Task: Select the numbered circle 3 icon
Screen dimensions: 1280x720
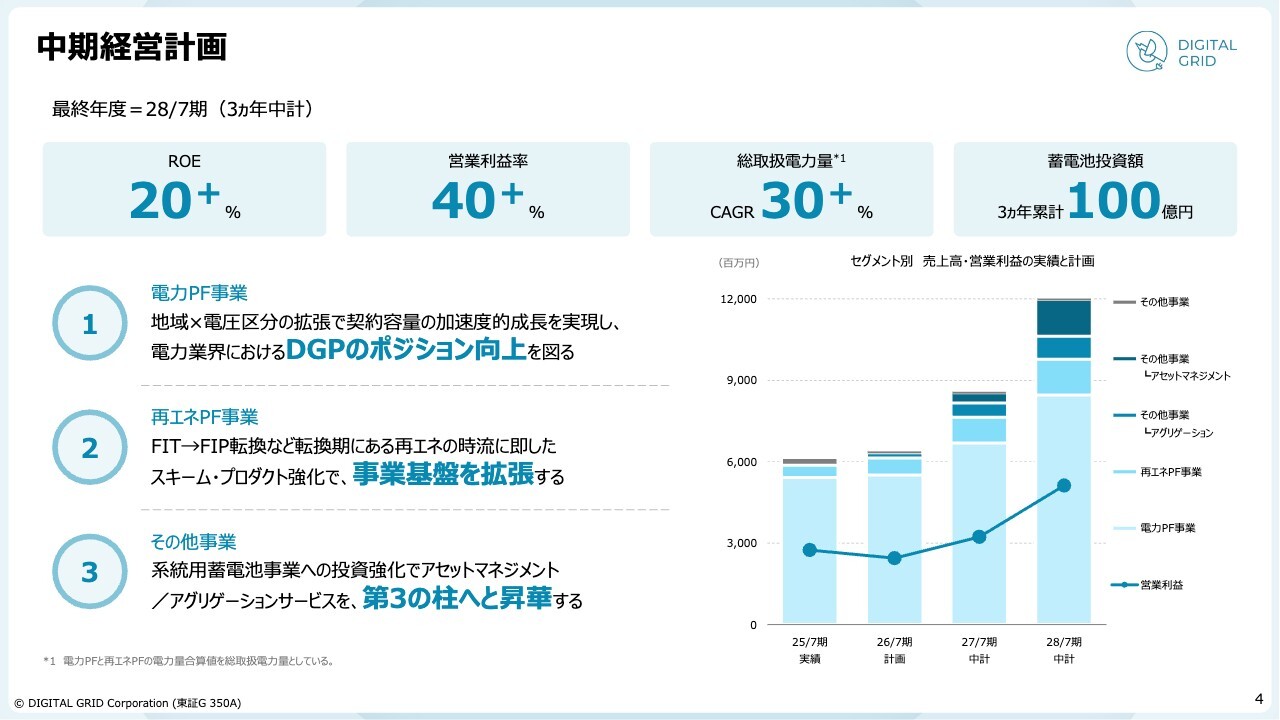Action: coord(90,572)
